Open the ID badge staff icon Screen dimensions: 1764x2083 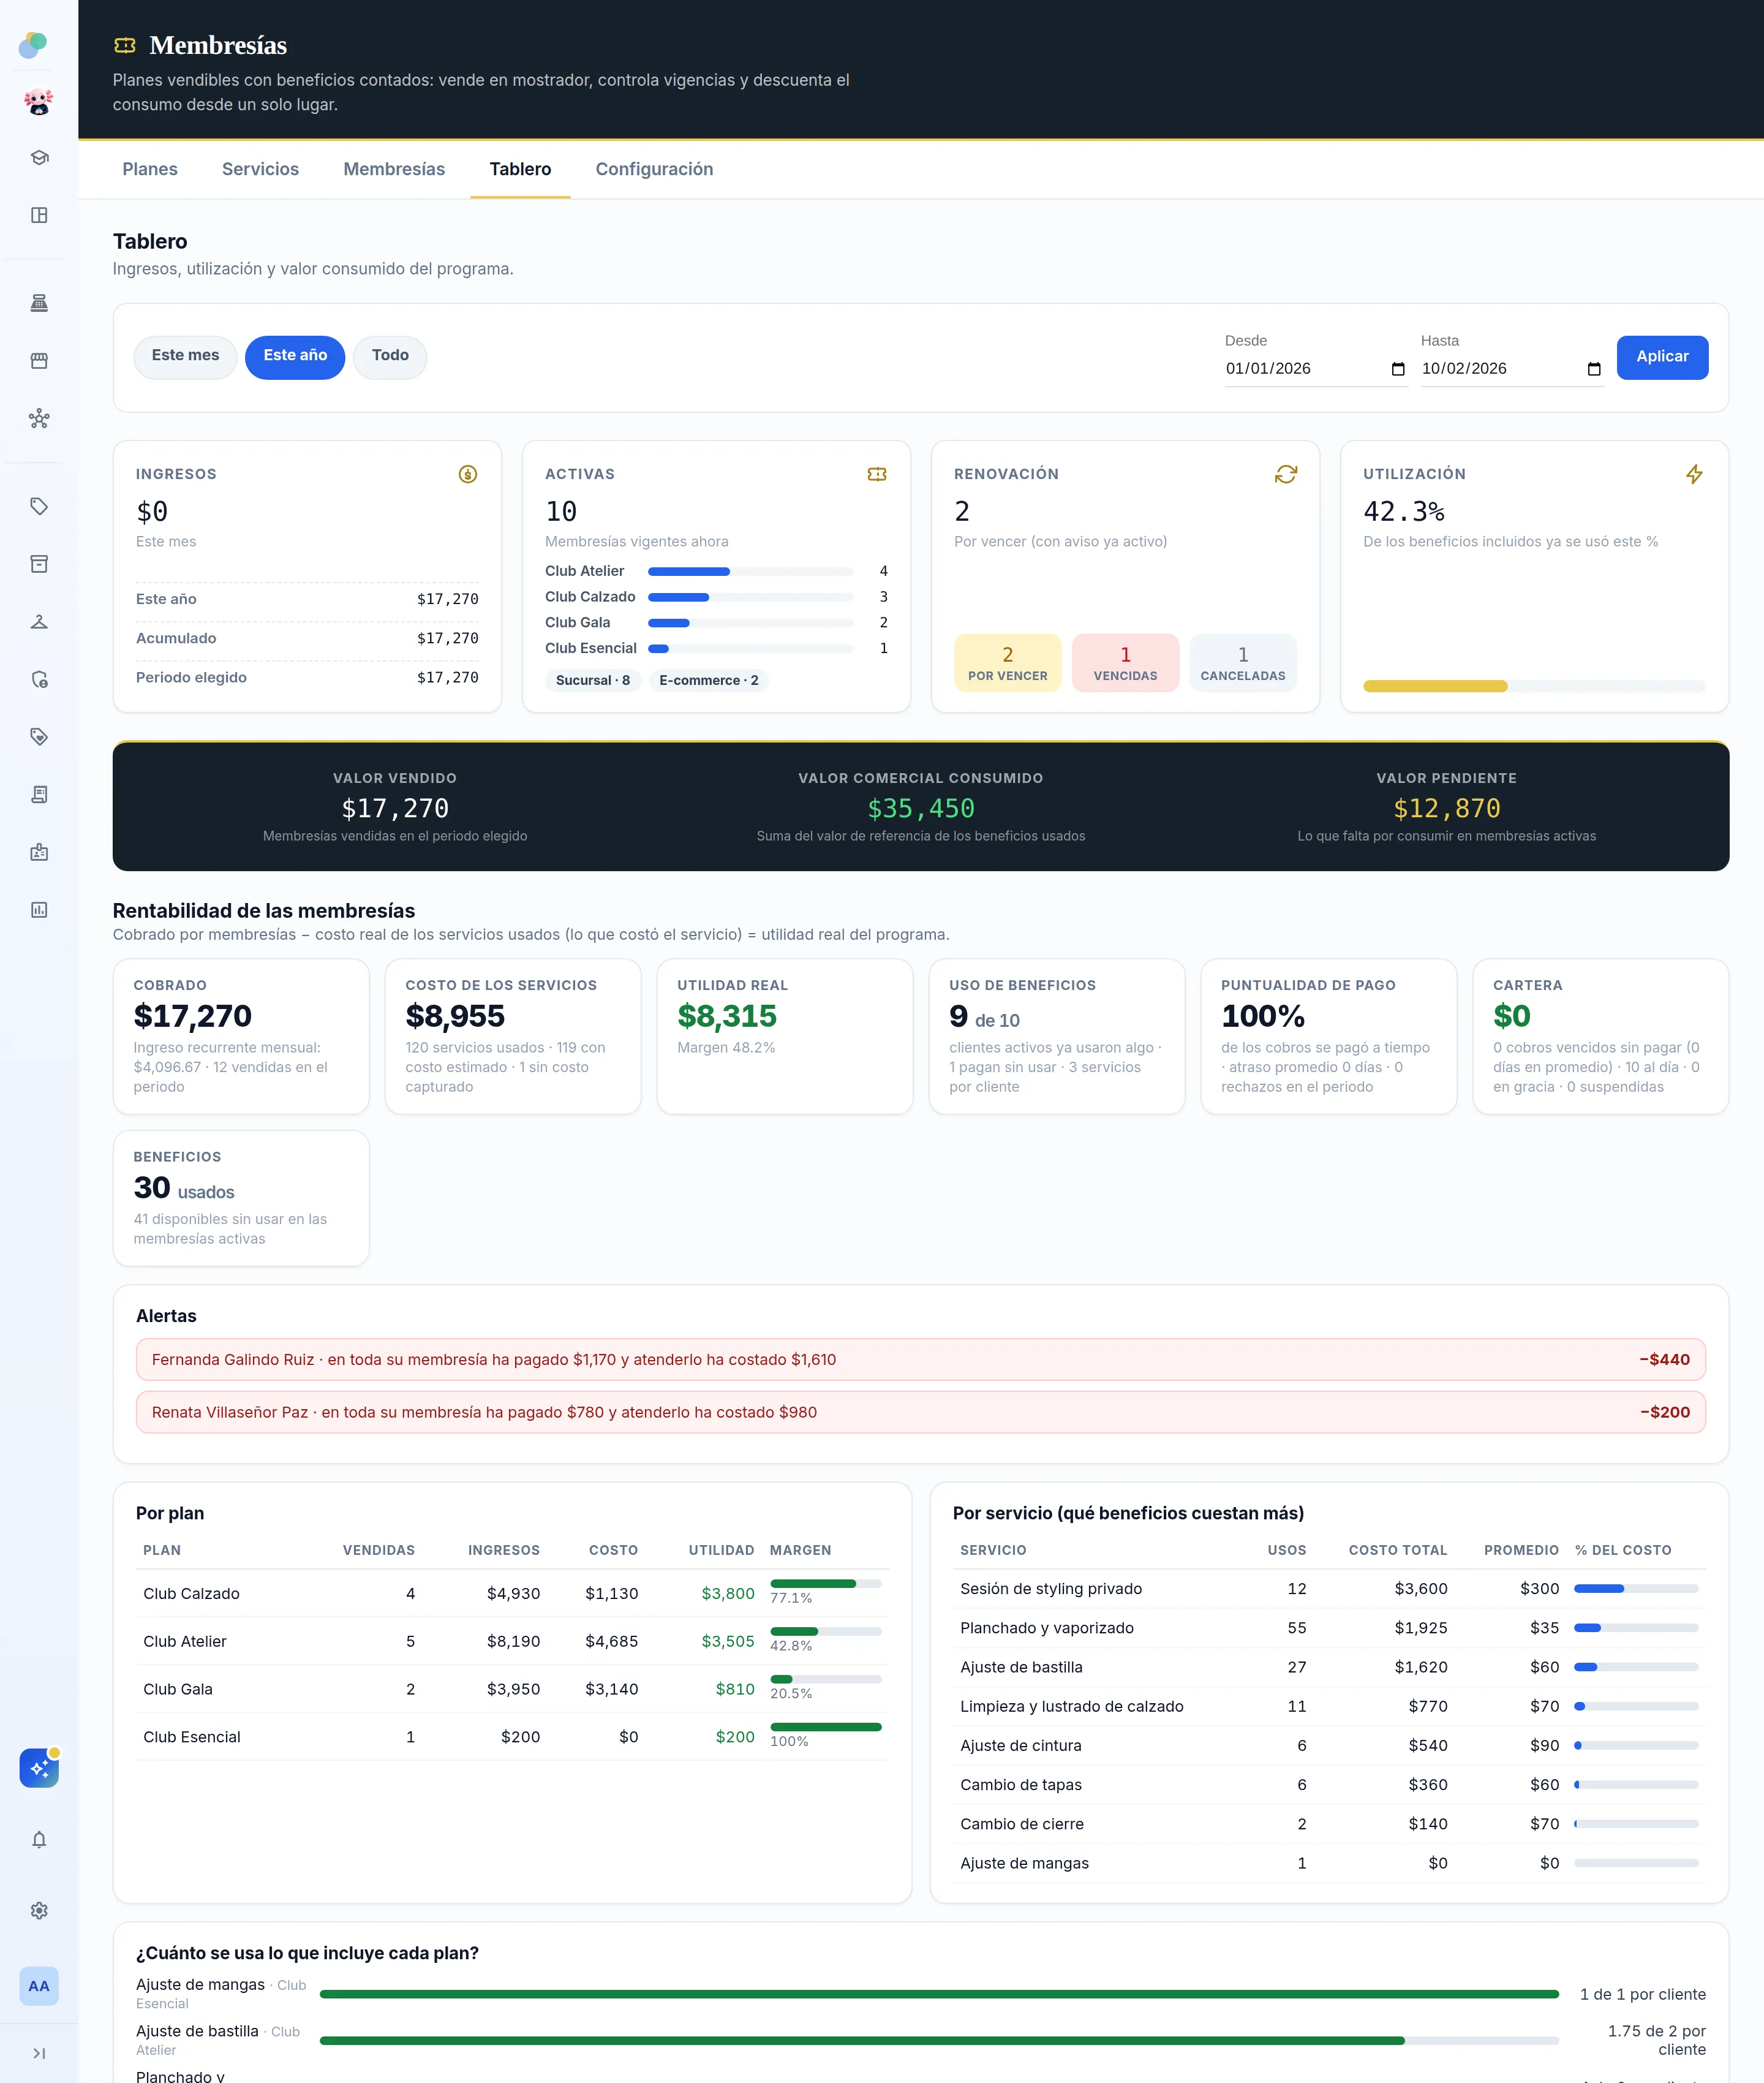click(x=39, y=852)
